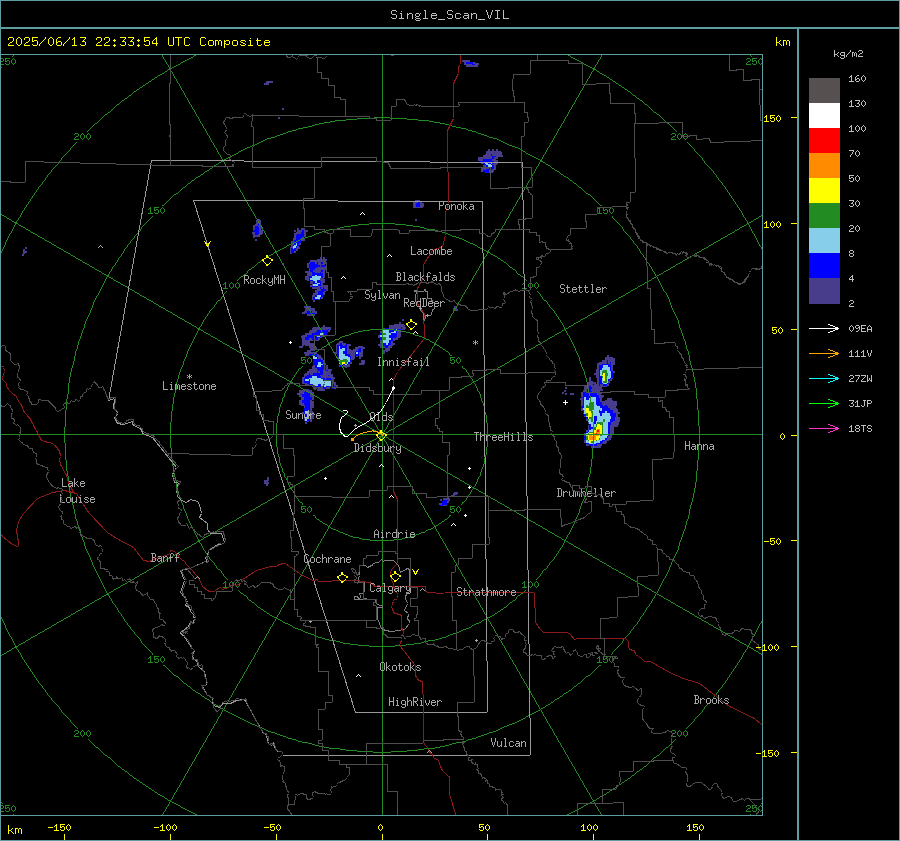Click the Single_Scan_VIL title text
The width and height of the screenshot is (900, 841).
click(x=449, y=15)
